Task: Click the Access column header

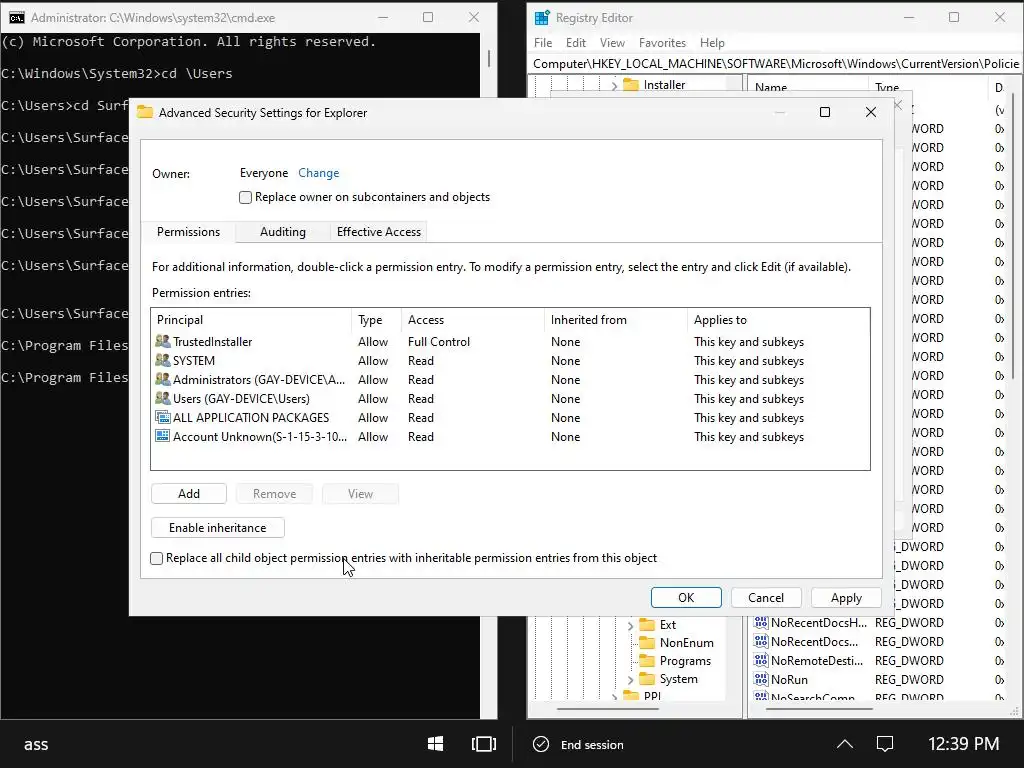Action: click(472, 320)
